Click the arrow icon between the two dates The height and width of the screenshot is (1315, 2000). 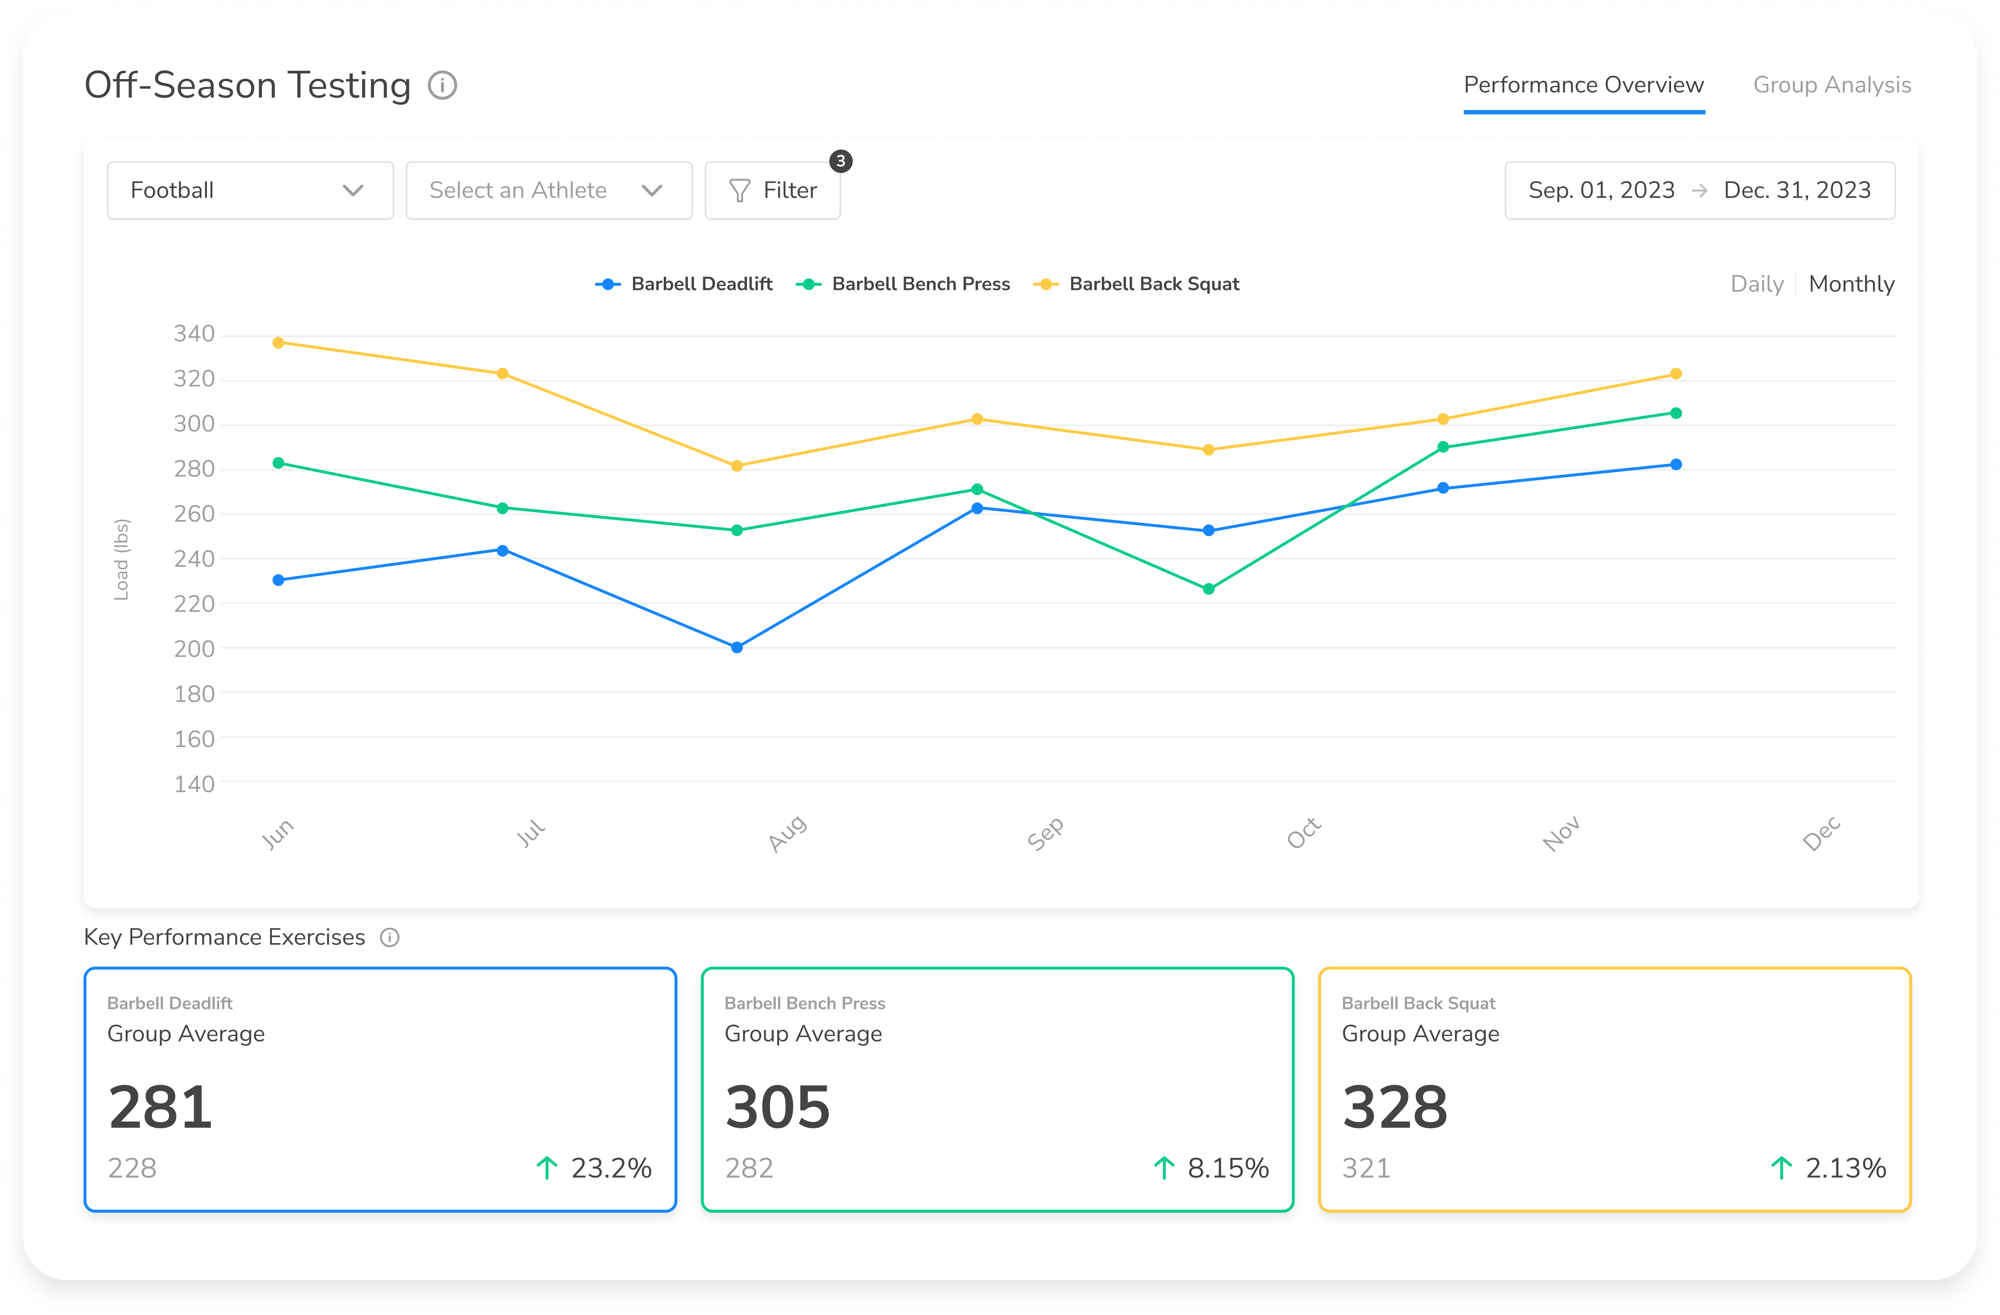tap(1699, 190)
